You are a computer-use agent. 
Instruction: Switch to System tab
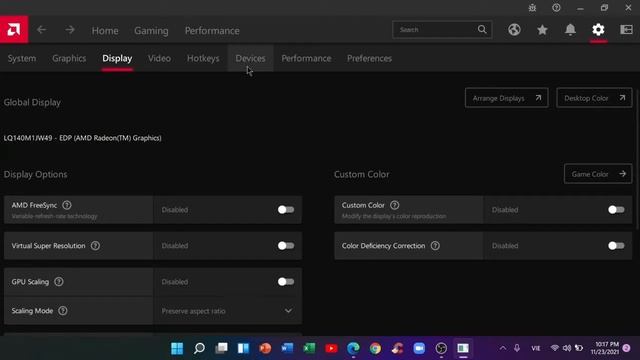coord(22,58)
